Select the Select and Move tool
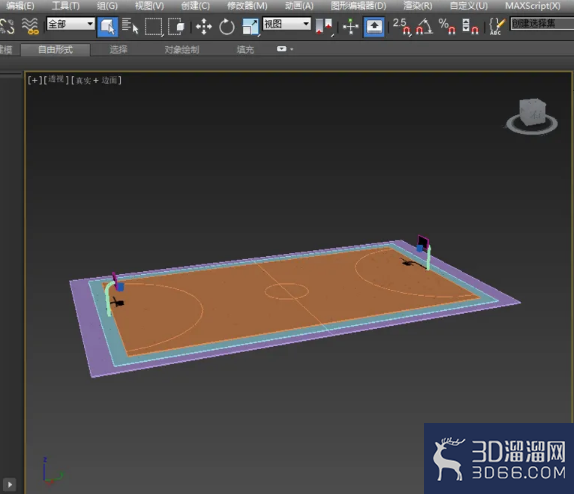574x494 pixels. 204,27
